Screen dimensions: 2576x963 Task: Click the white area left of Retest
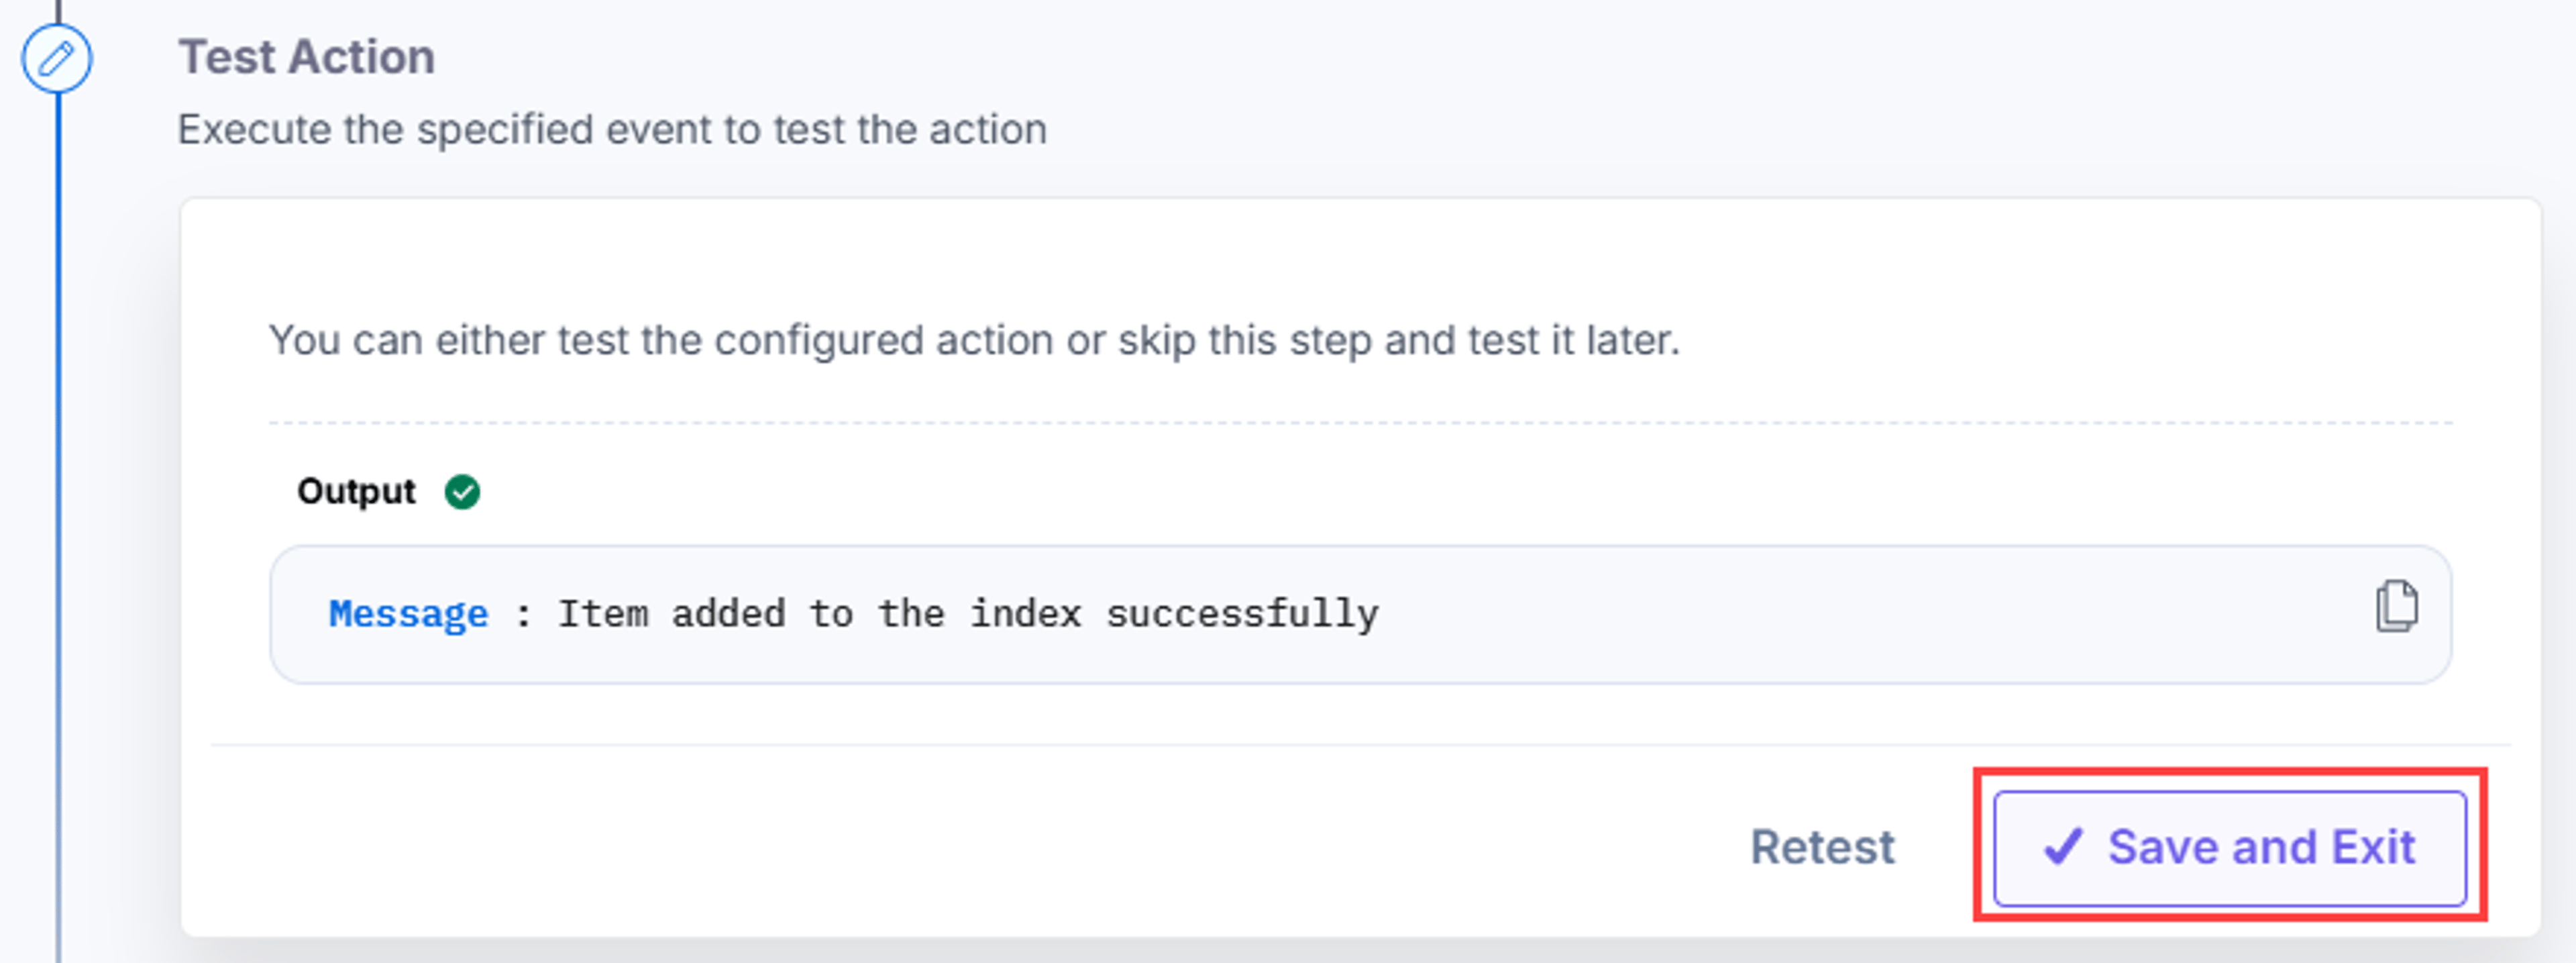click(960, 847)
